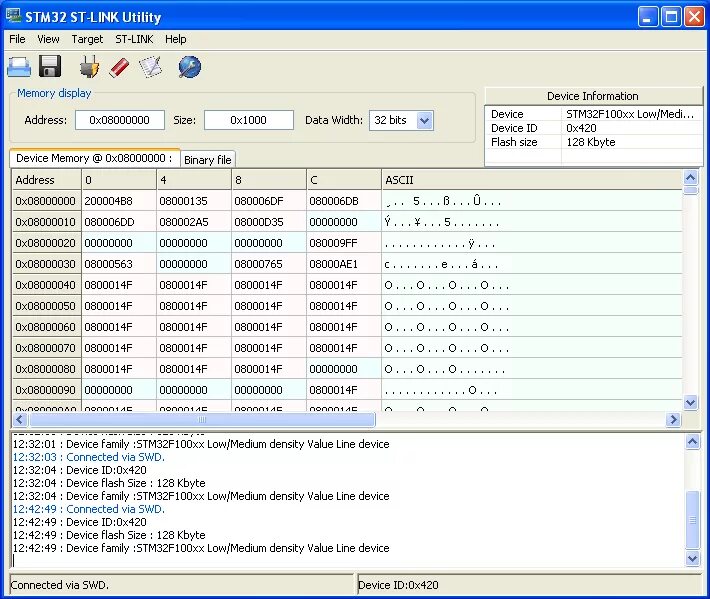Image resolution: width=710 pixels, height=599 pixels.
Task: Click memory table scroll up arrow
Action: click(690, 177)
